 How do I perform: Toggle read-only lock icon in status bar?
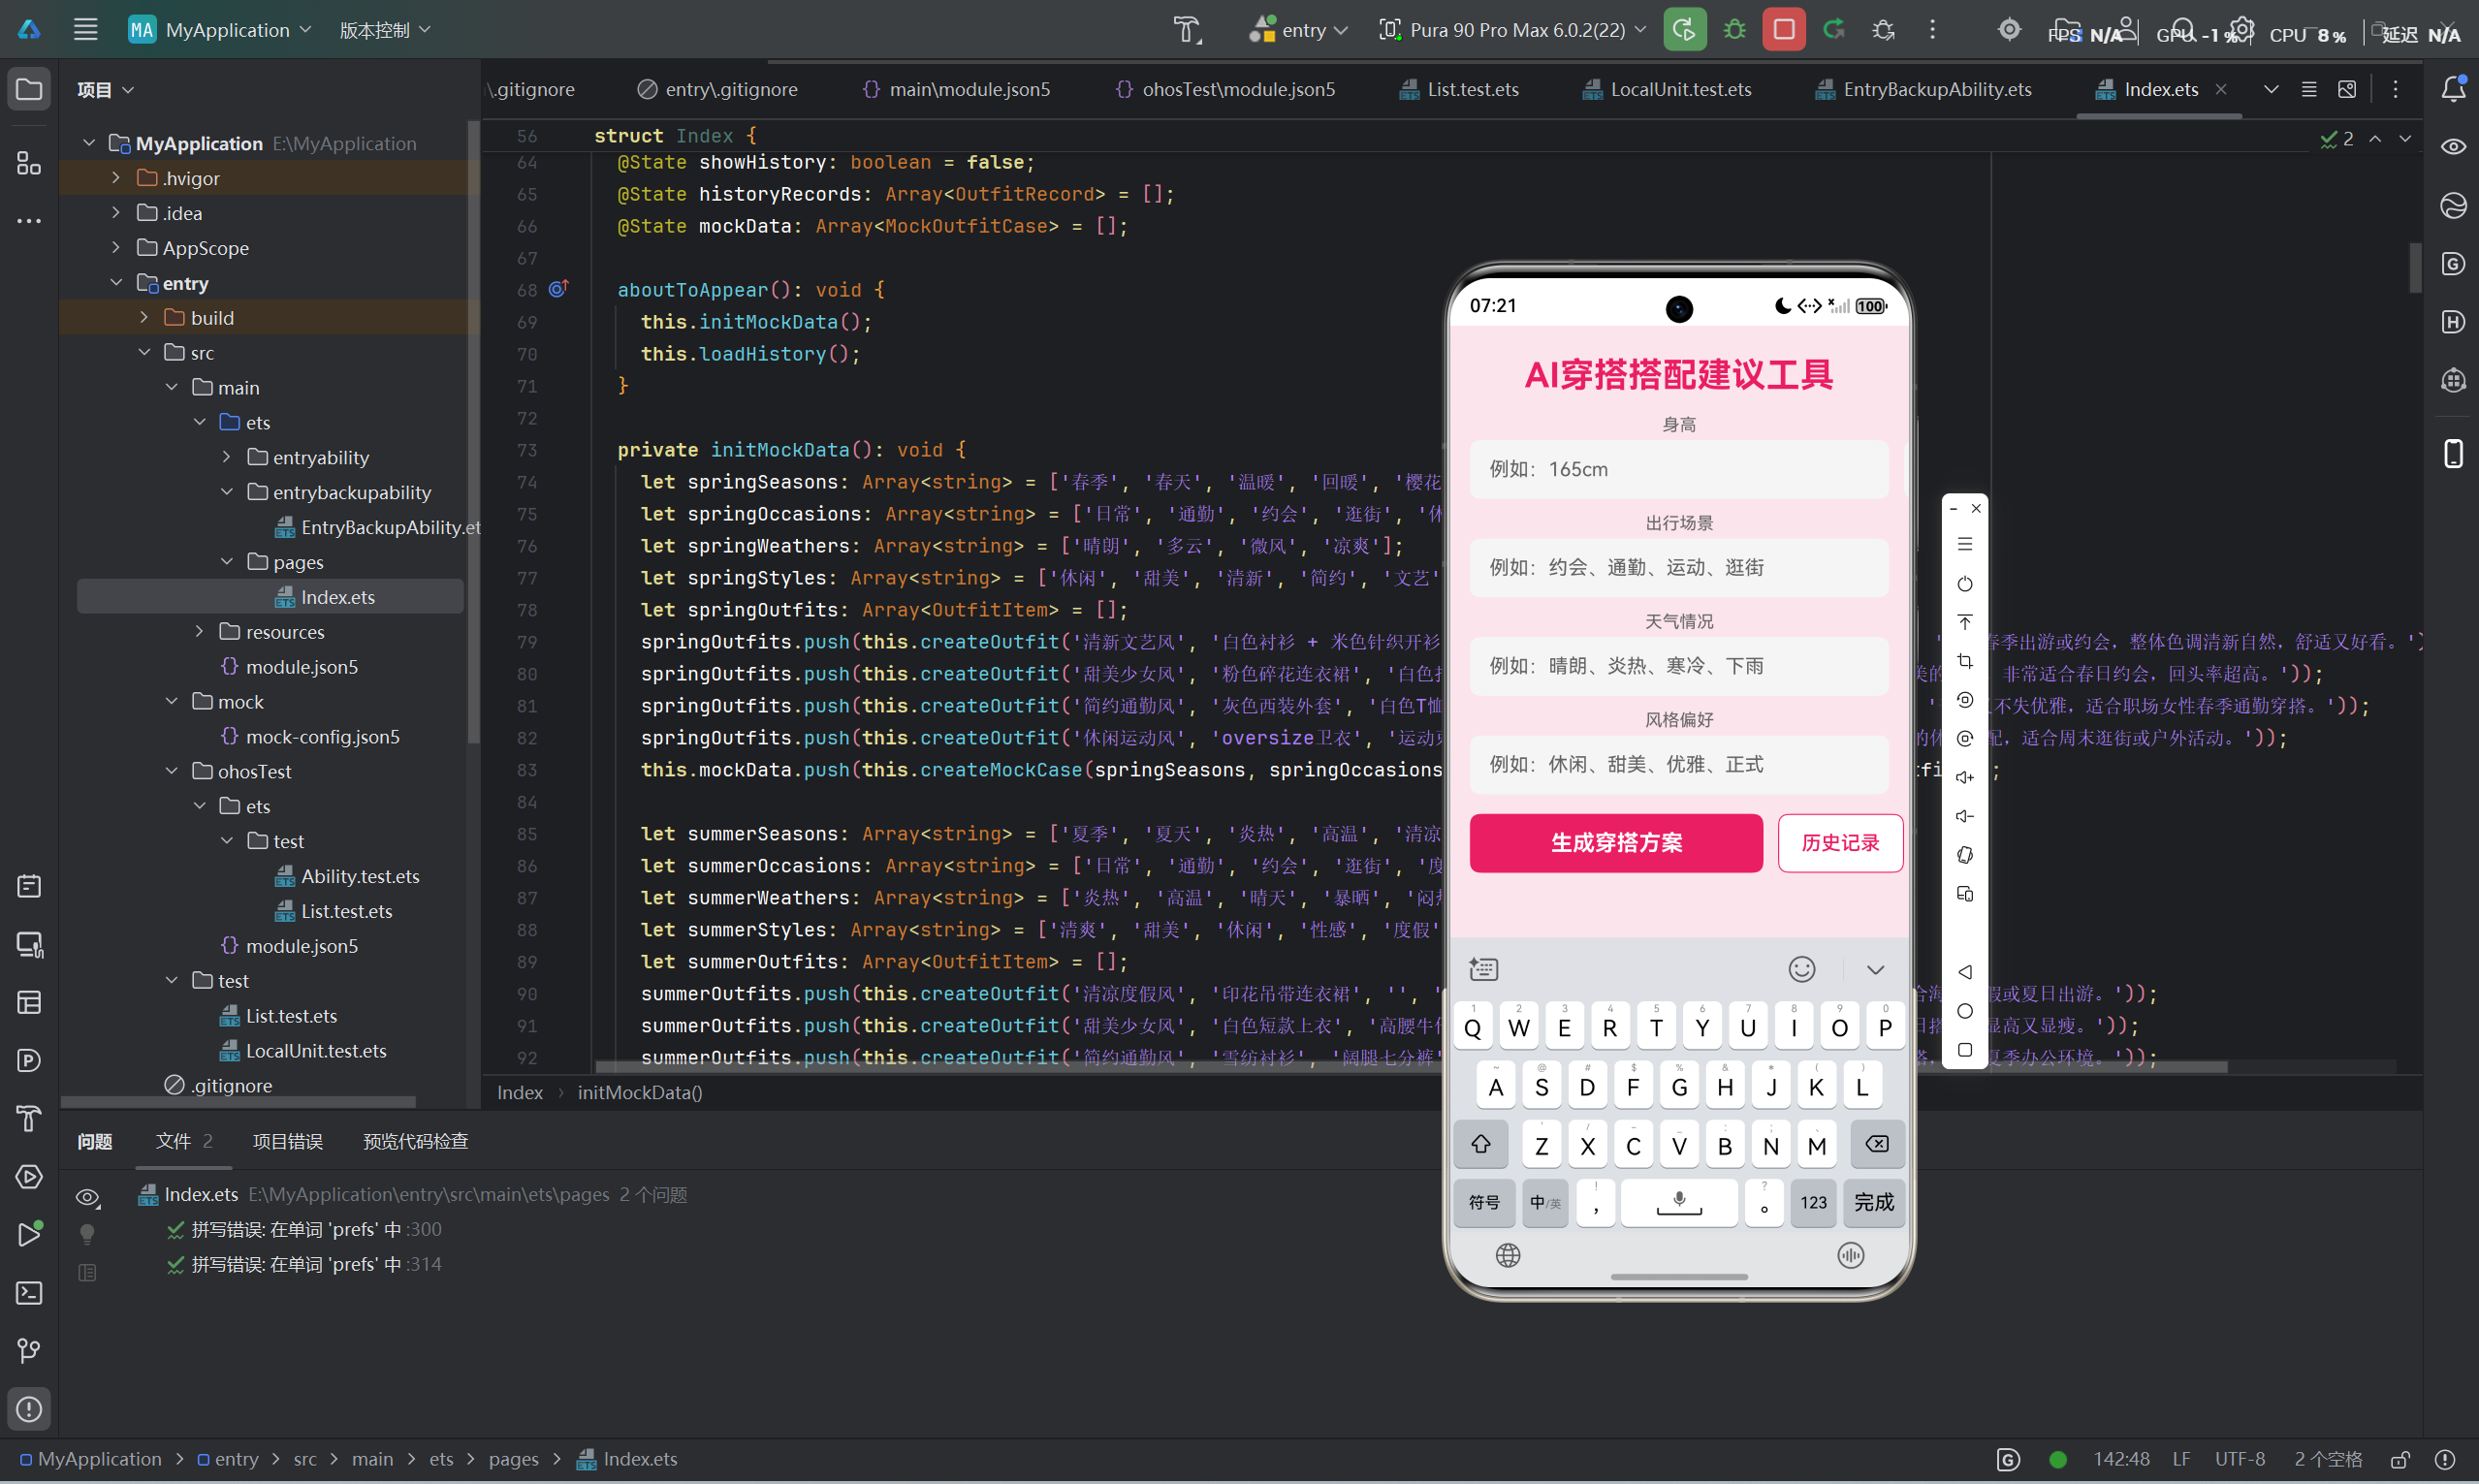[x=2399, y=1460]
